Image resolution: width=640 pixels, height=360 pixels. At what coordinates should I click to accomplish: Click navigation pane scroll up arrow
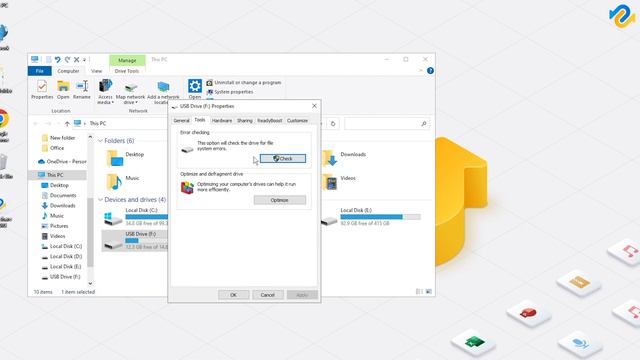tap(90, 138)
